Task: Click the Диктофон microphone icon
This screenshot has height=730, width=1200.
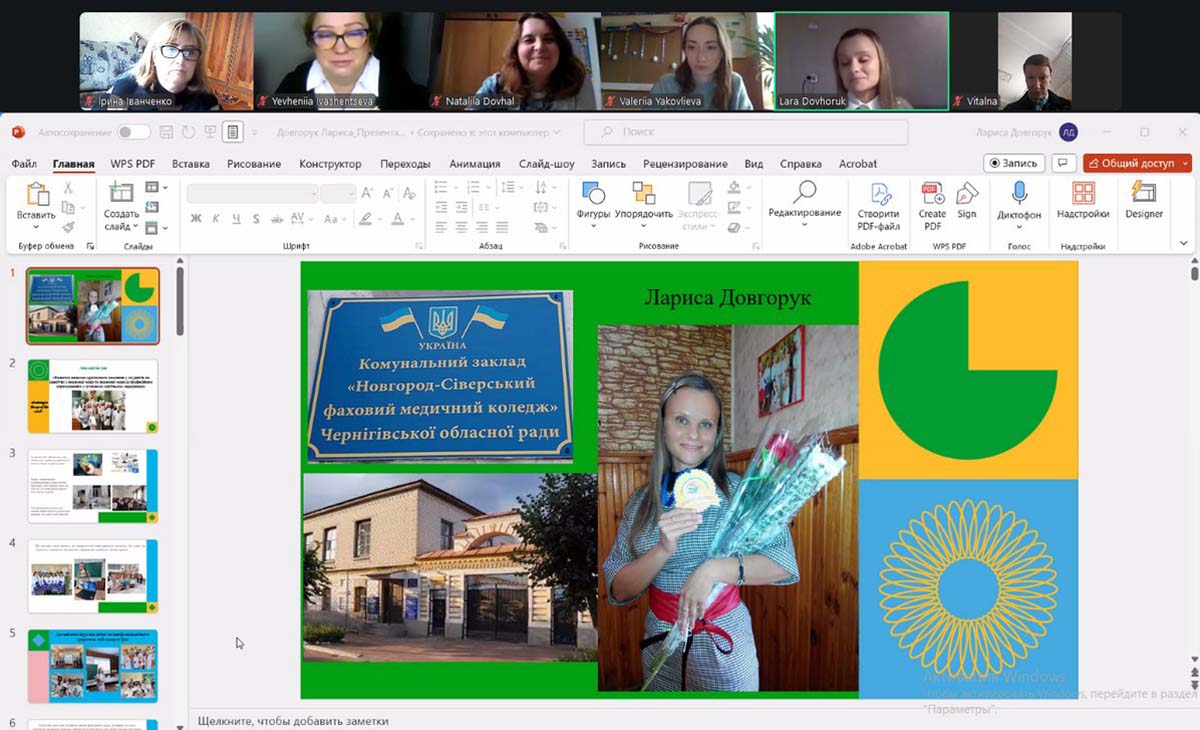Action: pyautogui.click(x=1019, y=194)
